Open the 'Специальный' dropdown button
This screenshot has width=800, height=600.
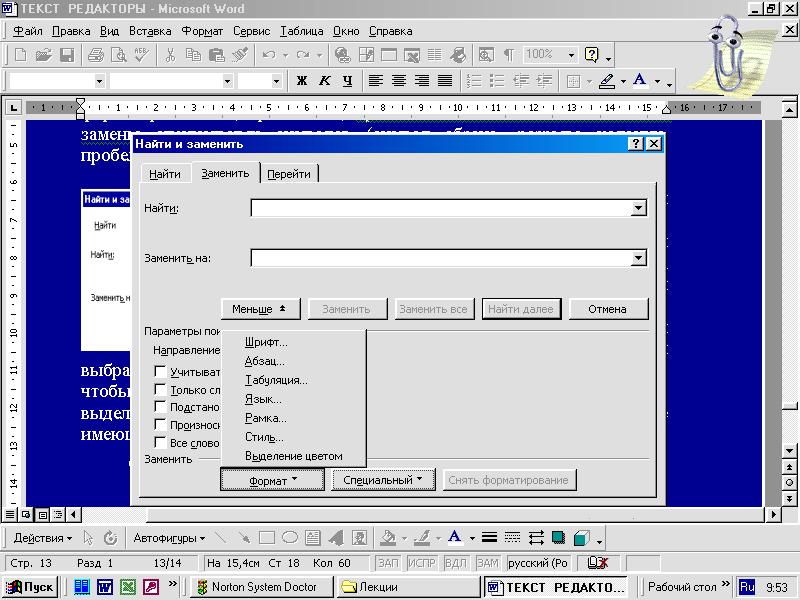pyautogui.click(x=383, y=480)
